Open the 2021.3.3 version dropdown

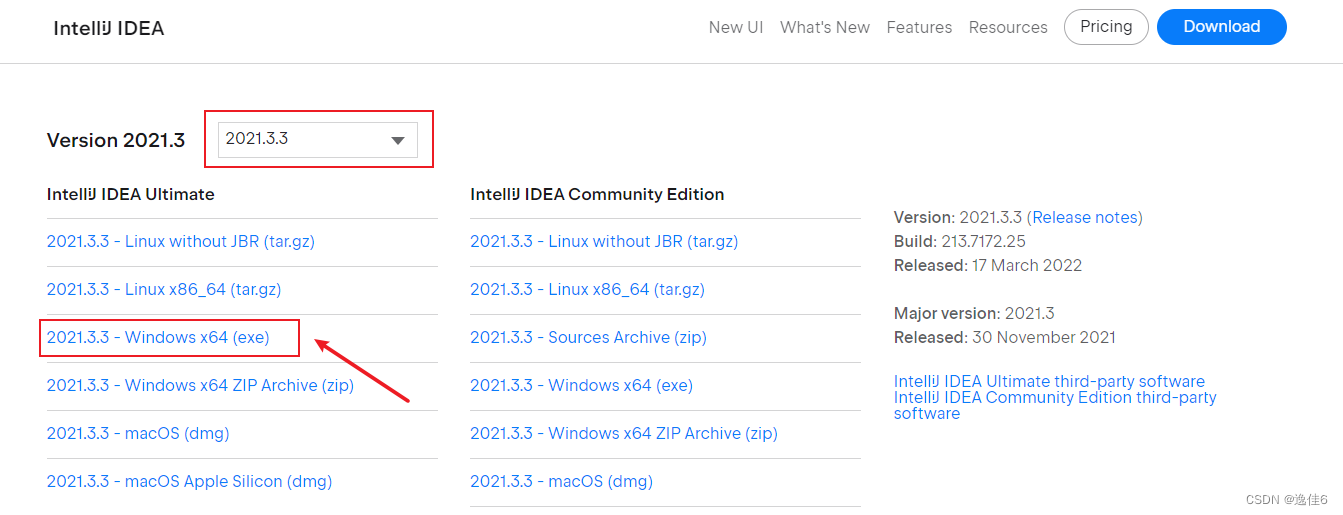pyautogui.click(x=318, y=139)
